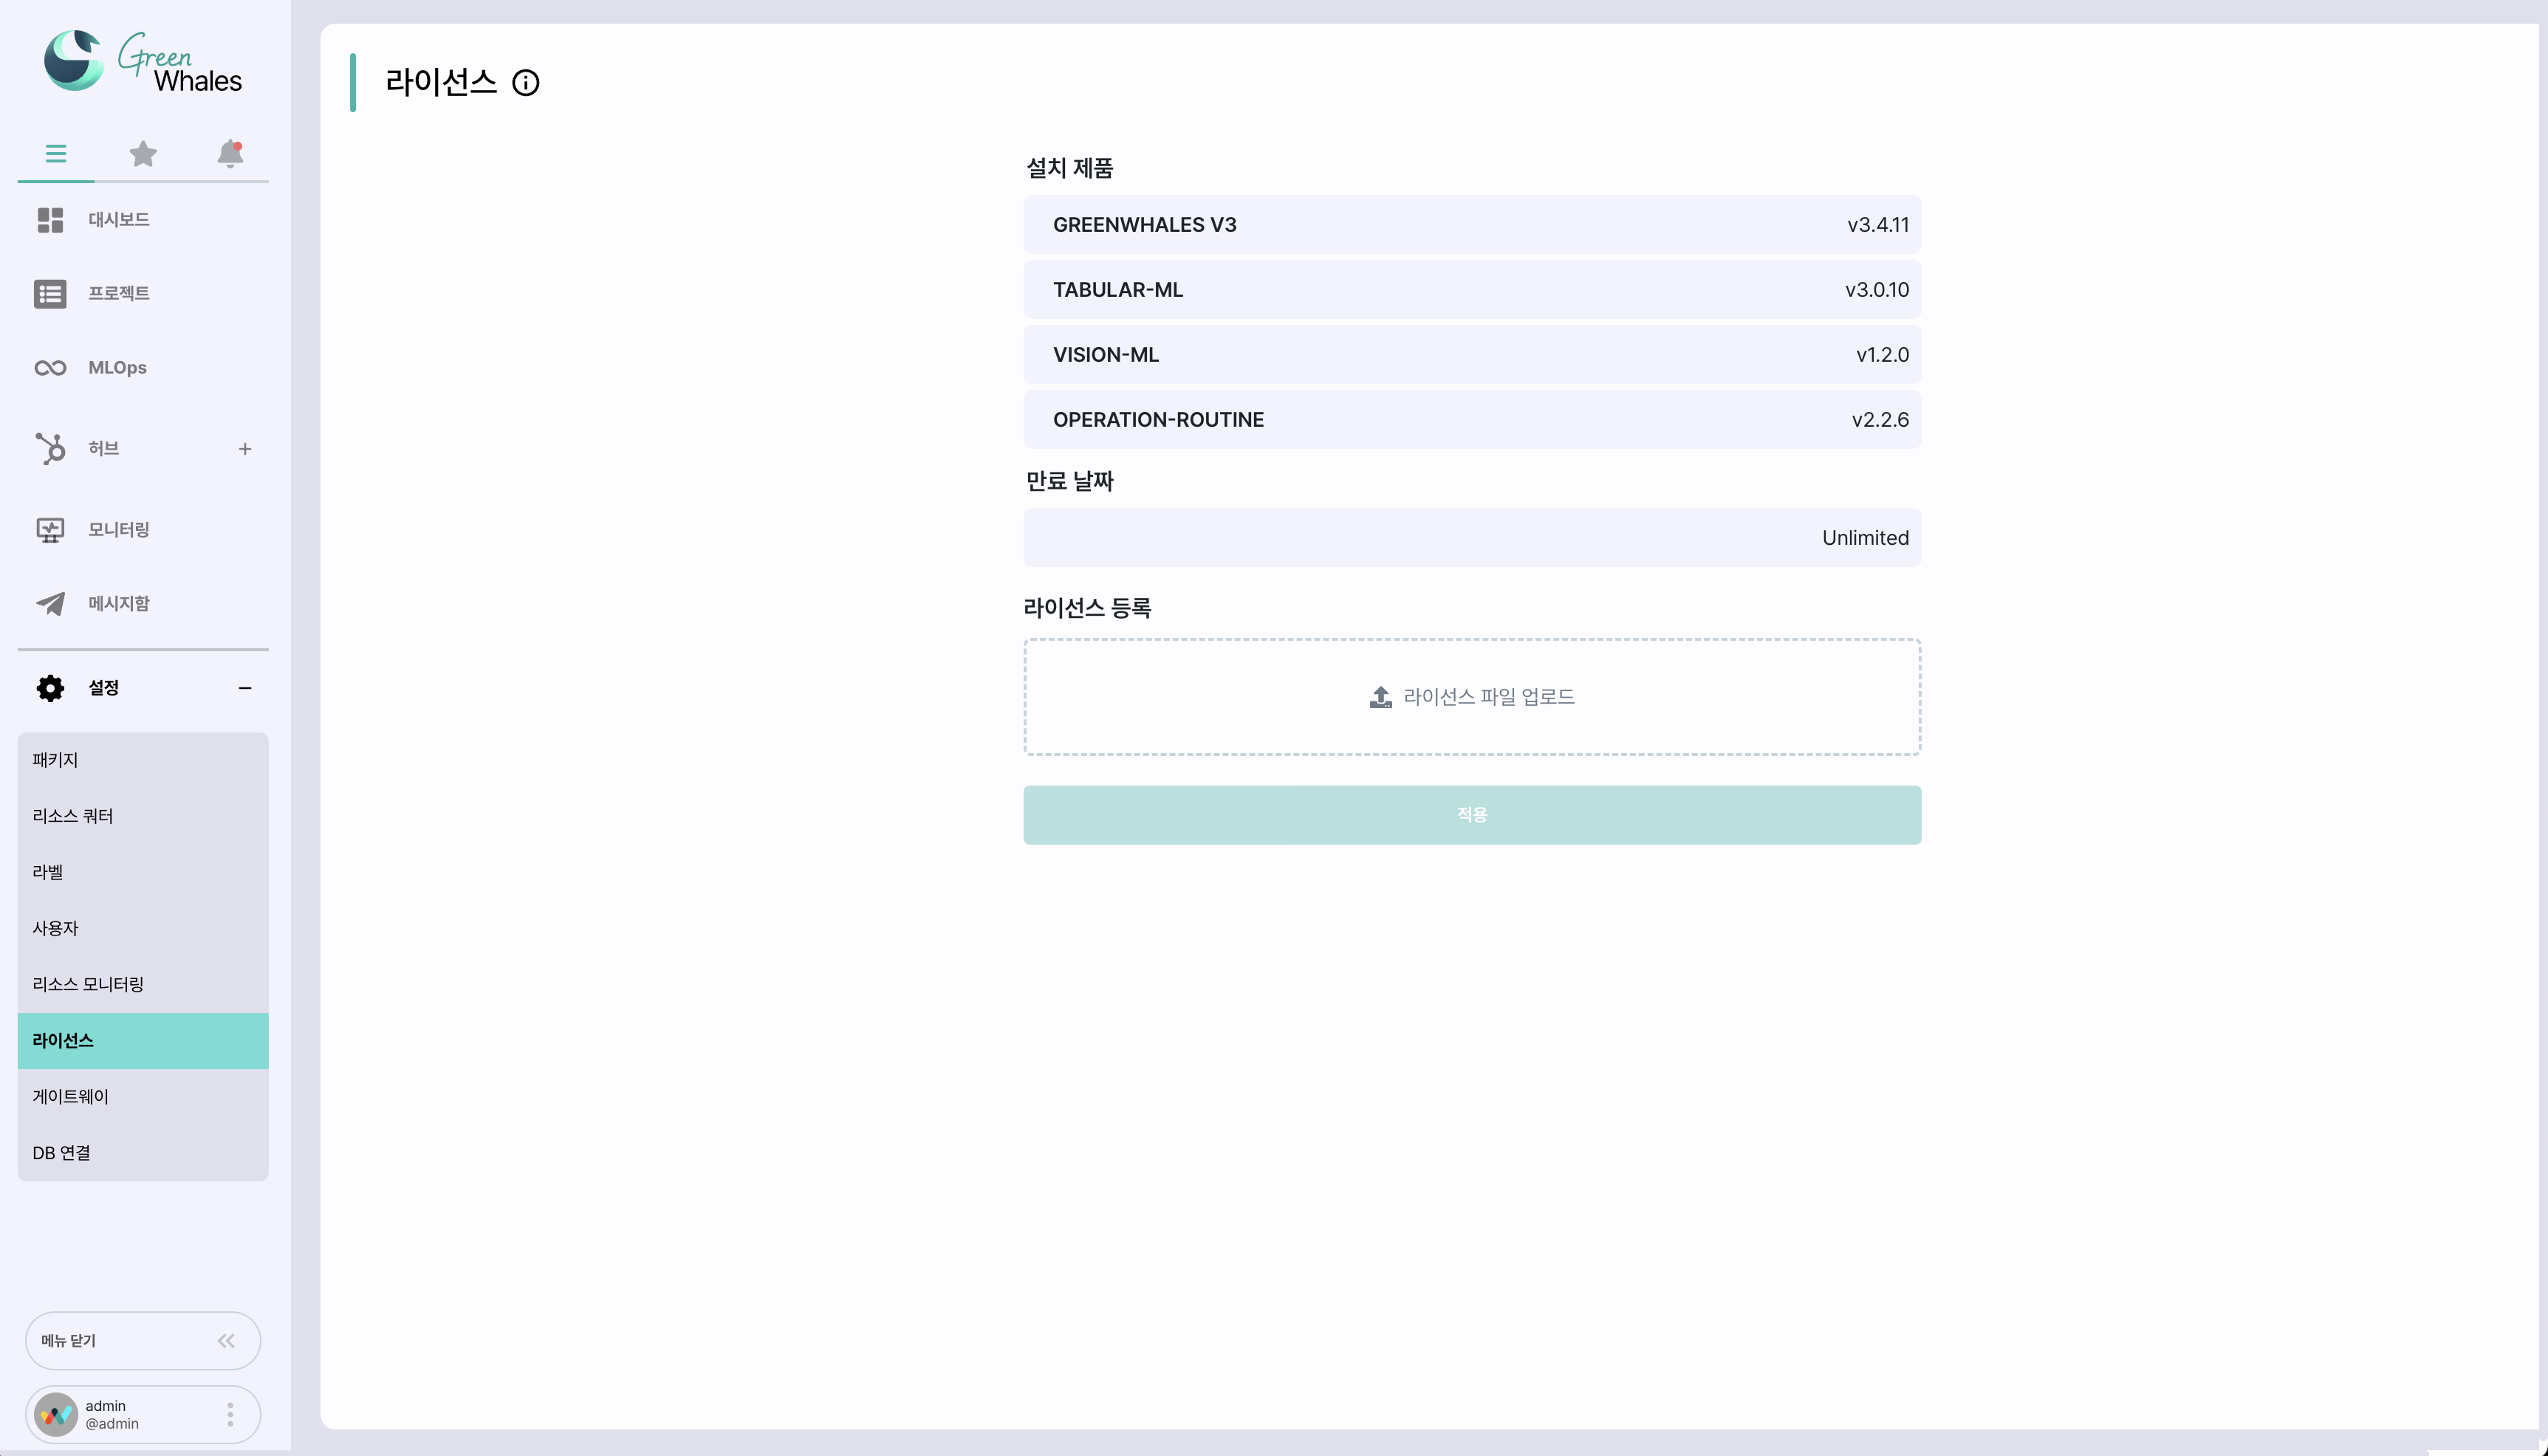This screenshot has height=1456, width=2548.
Task: Click the TABULAR-ML product row
Action: click(x=1472, y=289)
